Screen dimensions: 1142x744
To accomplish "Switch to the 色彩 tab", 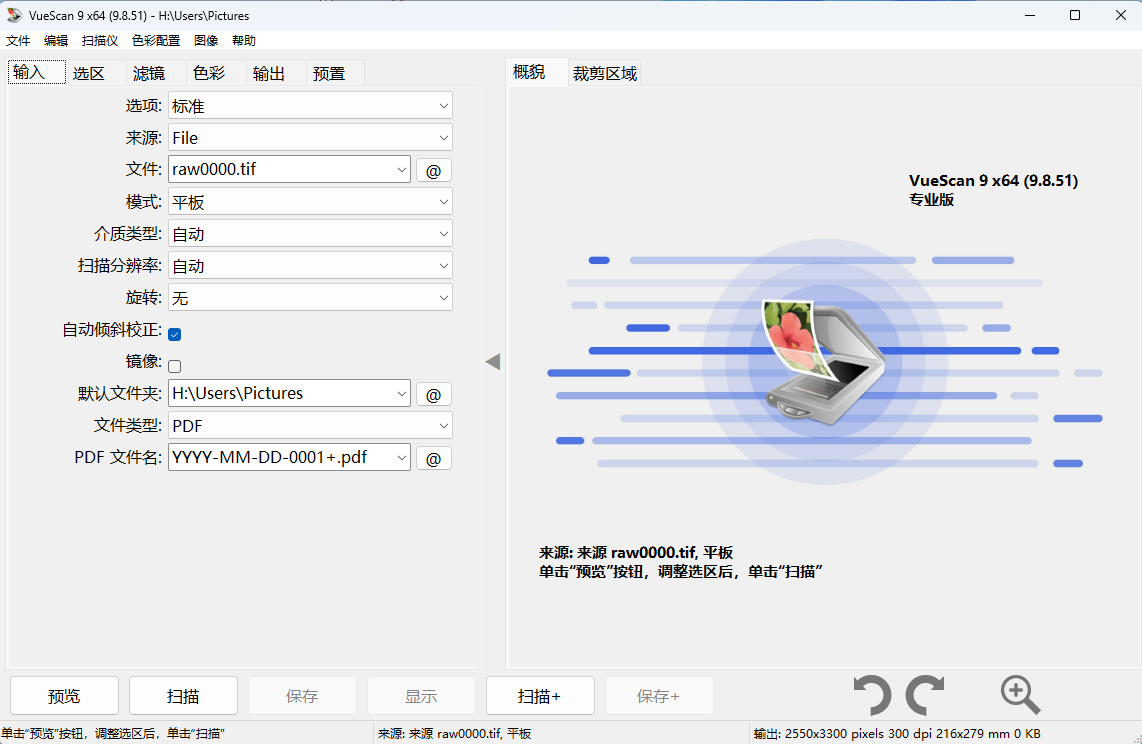I will click(x=216, y=74).
